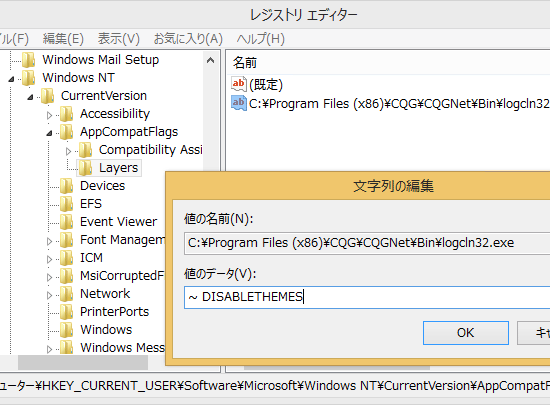This screenshot has height=405, width=550.
Task: Select the PrinterPorts key label
Action: (x=114, y=312)
